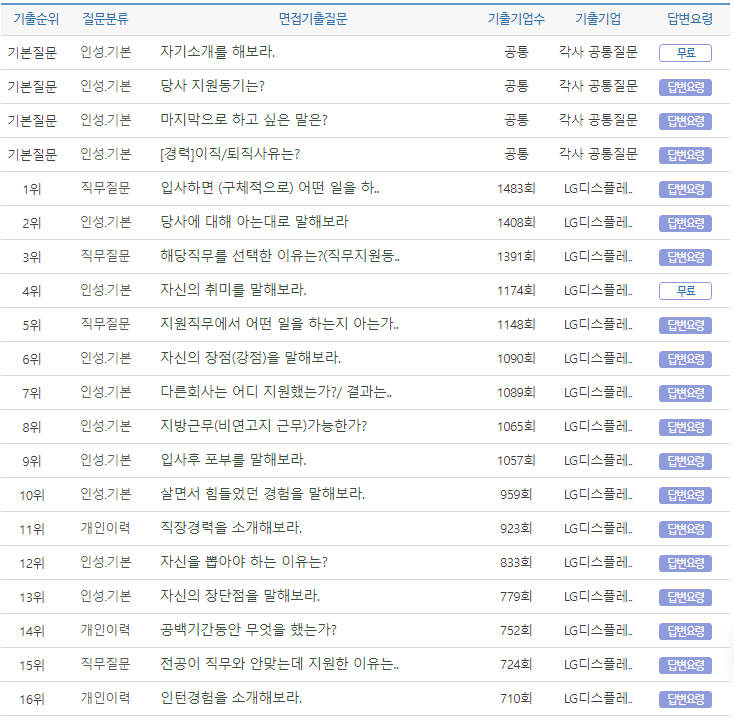Click the [경력]이직/퇴직사유는? question
Screen dimensions: 734x721
tap(230, 155)
